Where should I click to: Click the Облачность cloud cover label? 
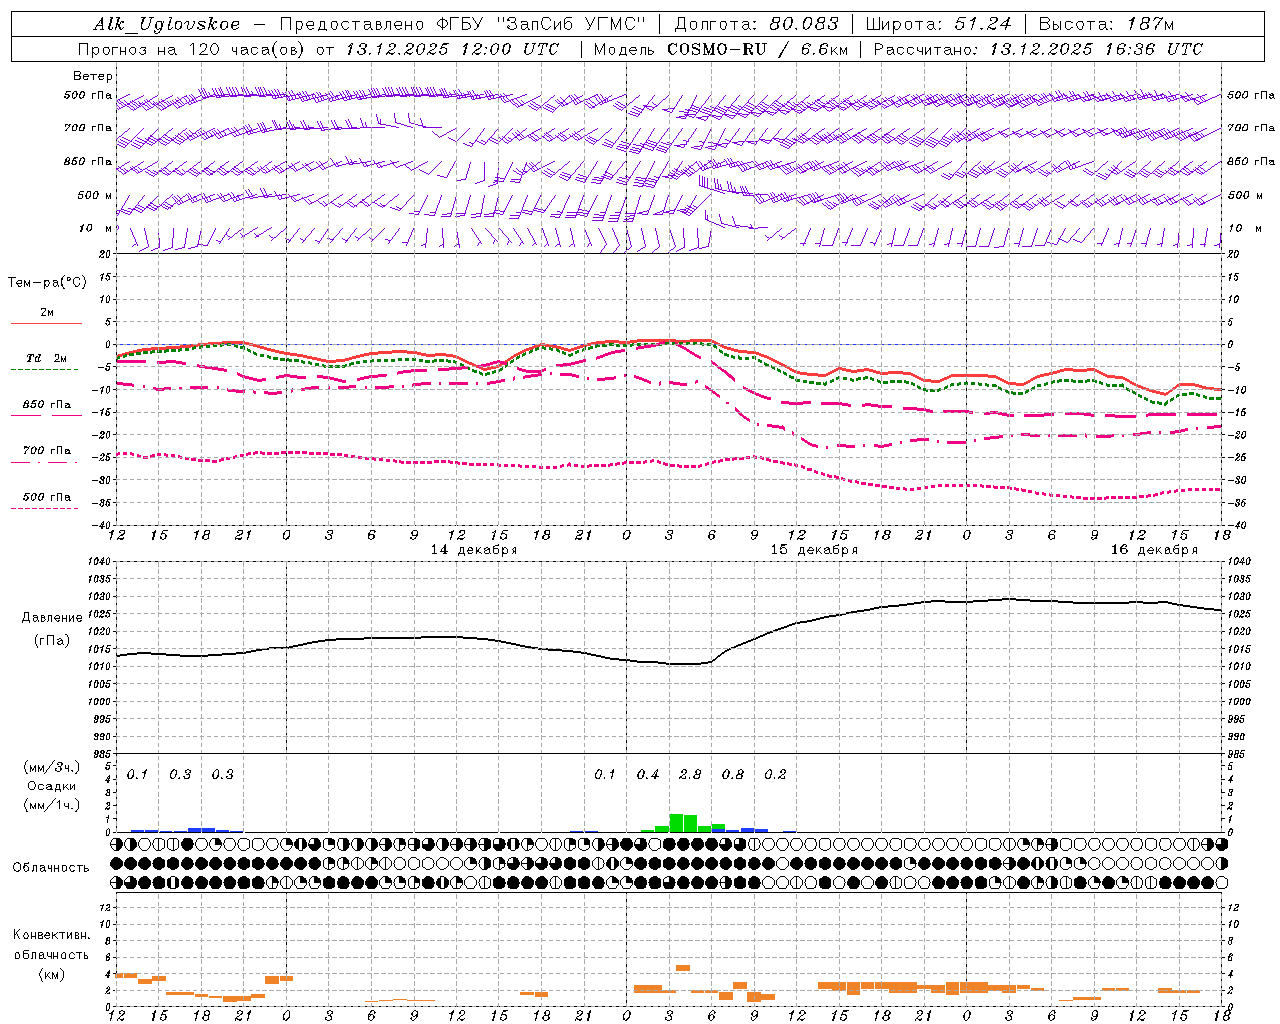51,868
